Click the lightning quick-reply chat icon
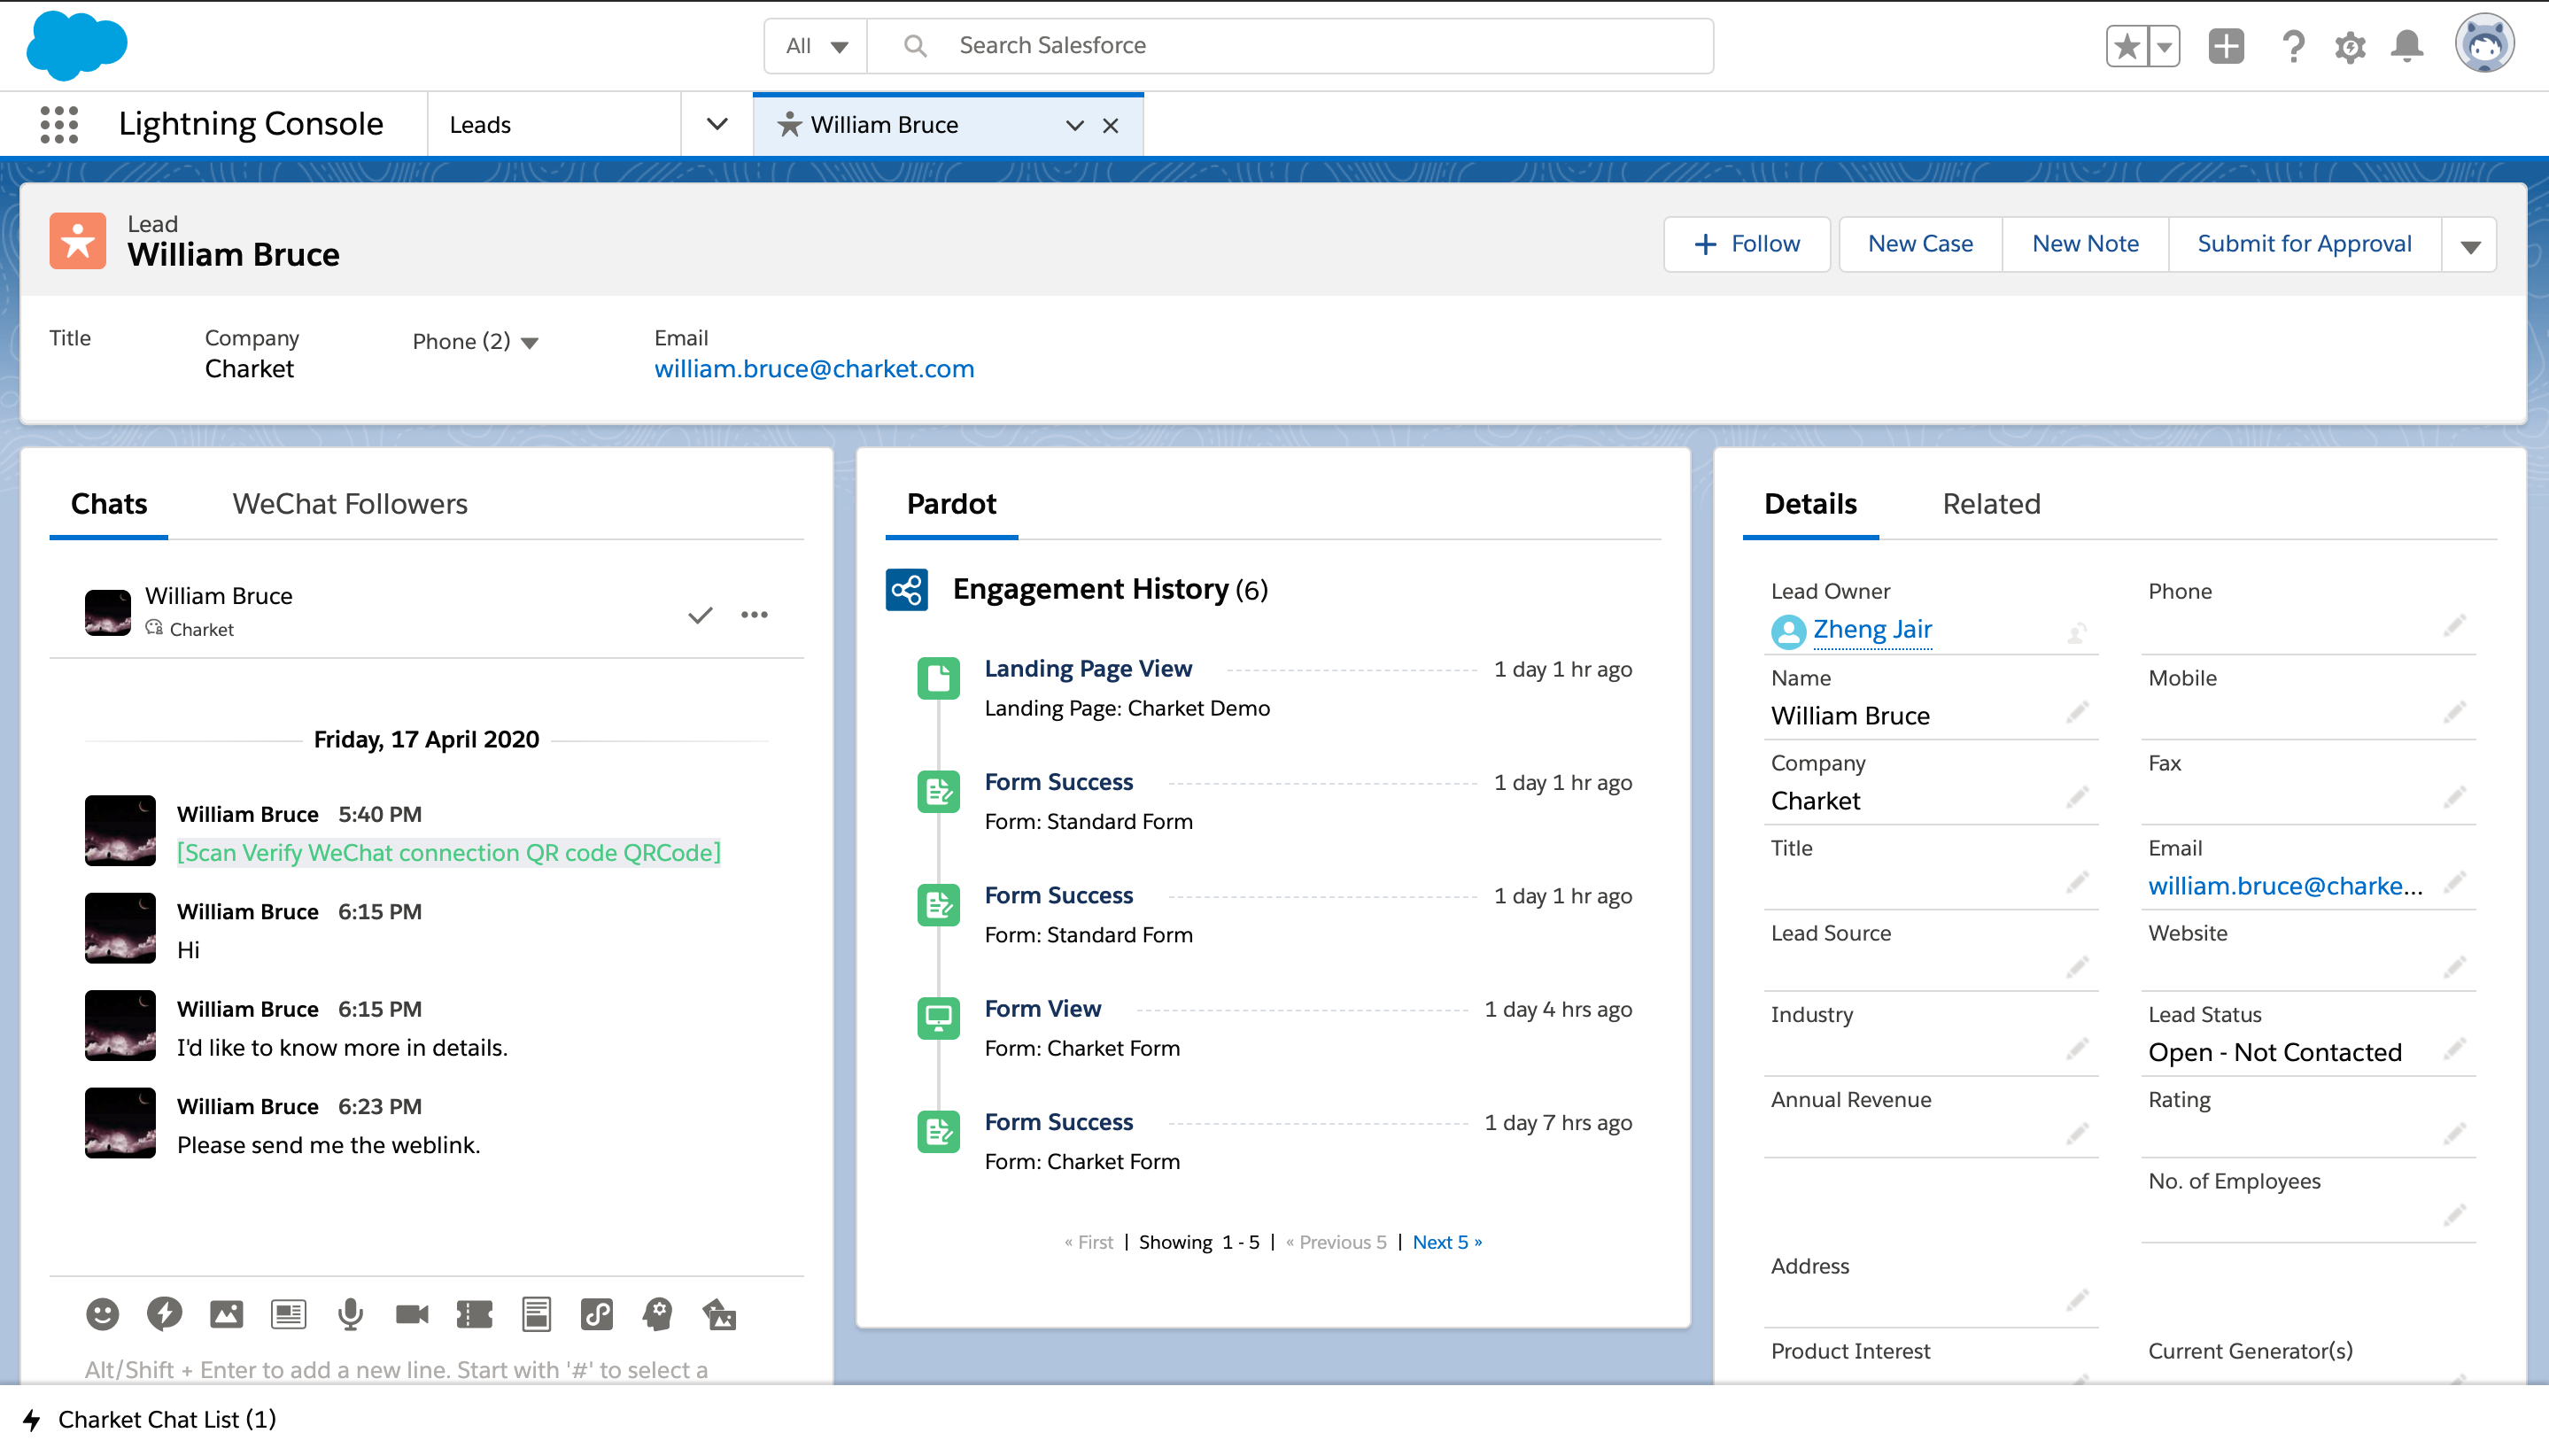Image resolution: width=2549 pixels, height=1456 pixels. [164, 1314]
